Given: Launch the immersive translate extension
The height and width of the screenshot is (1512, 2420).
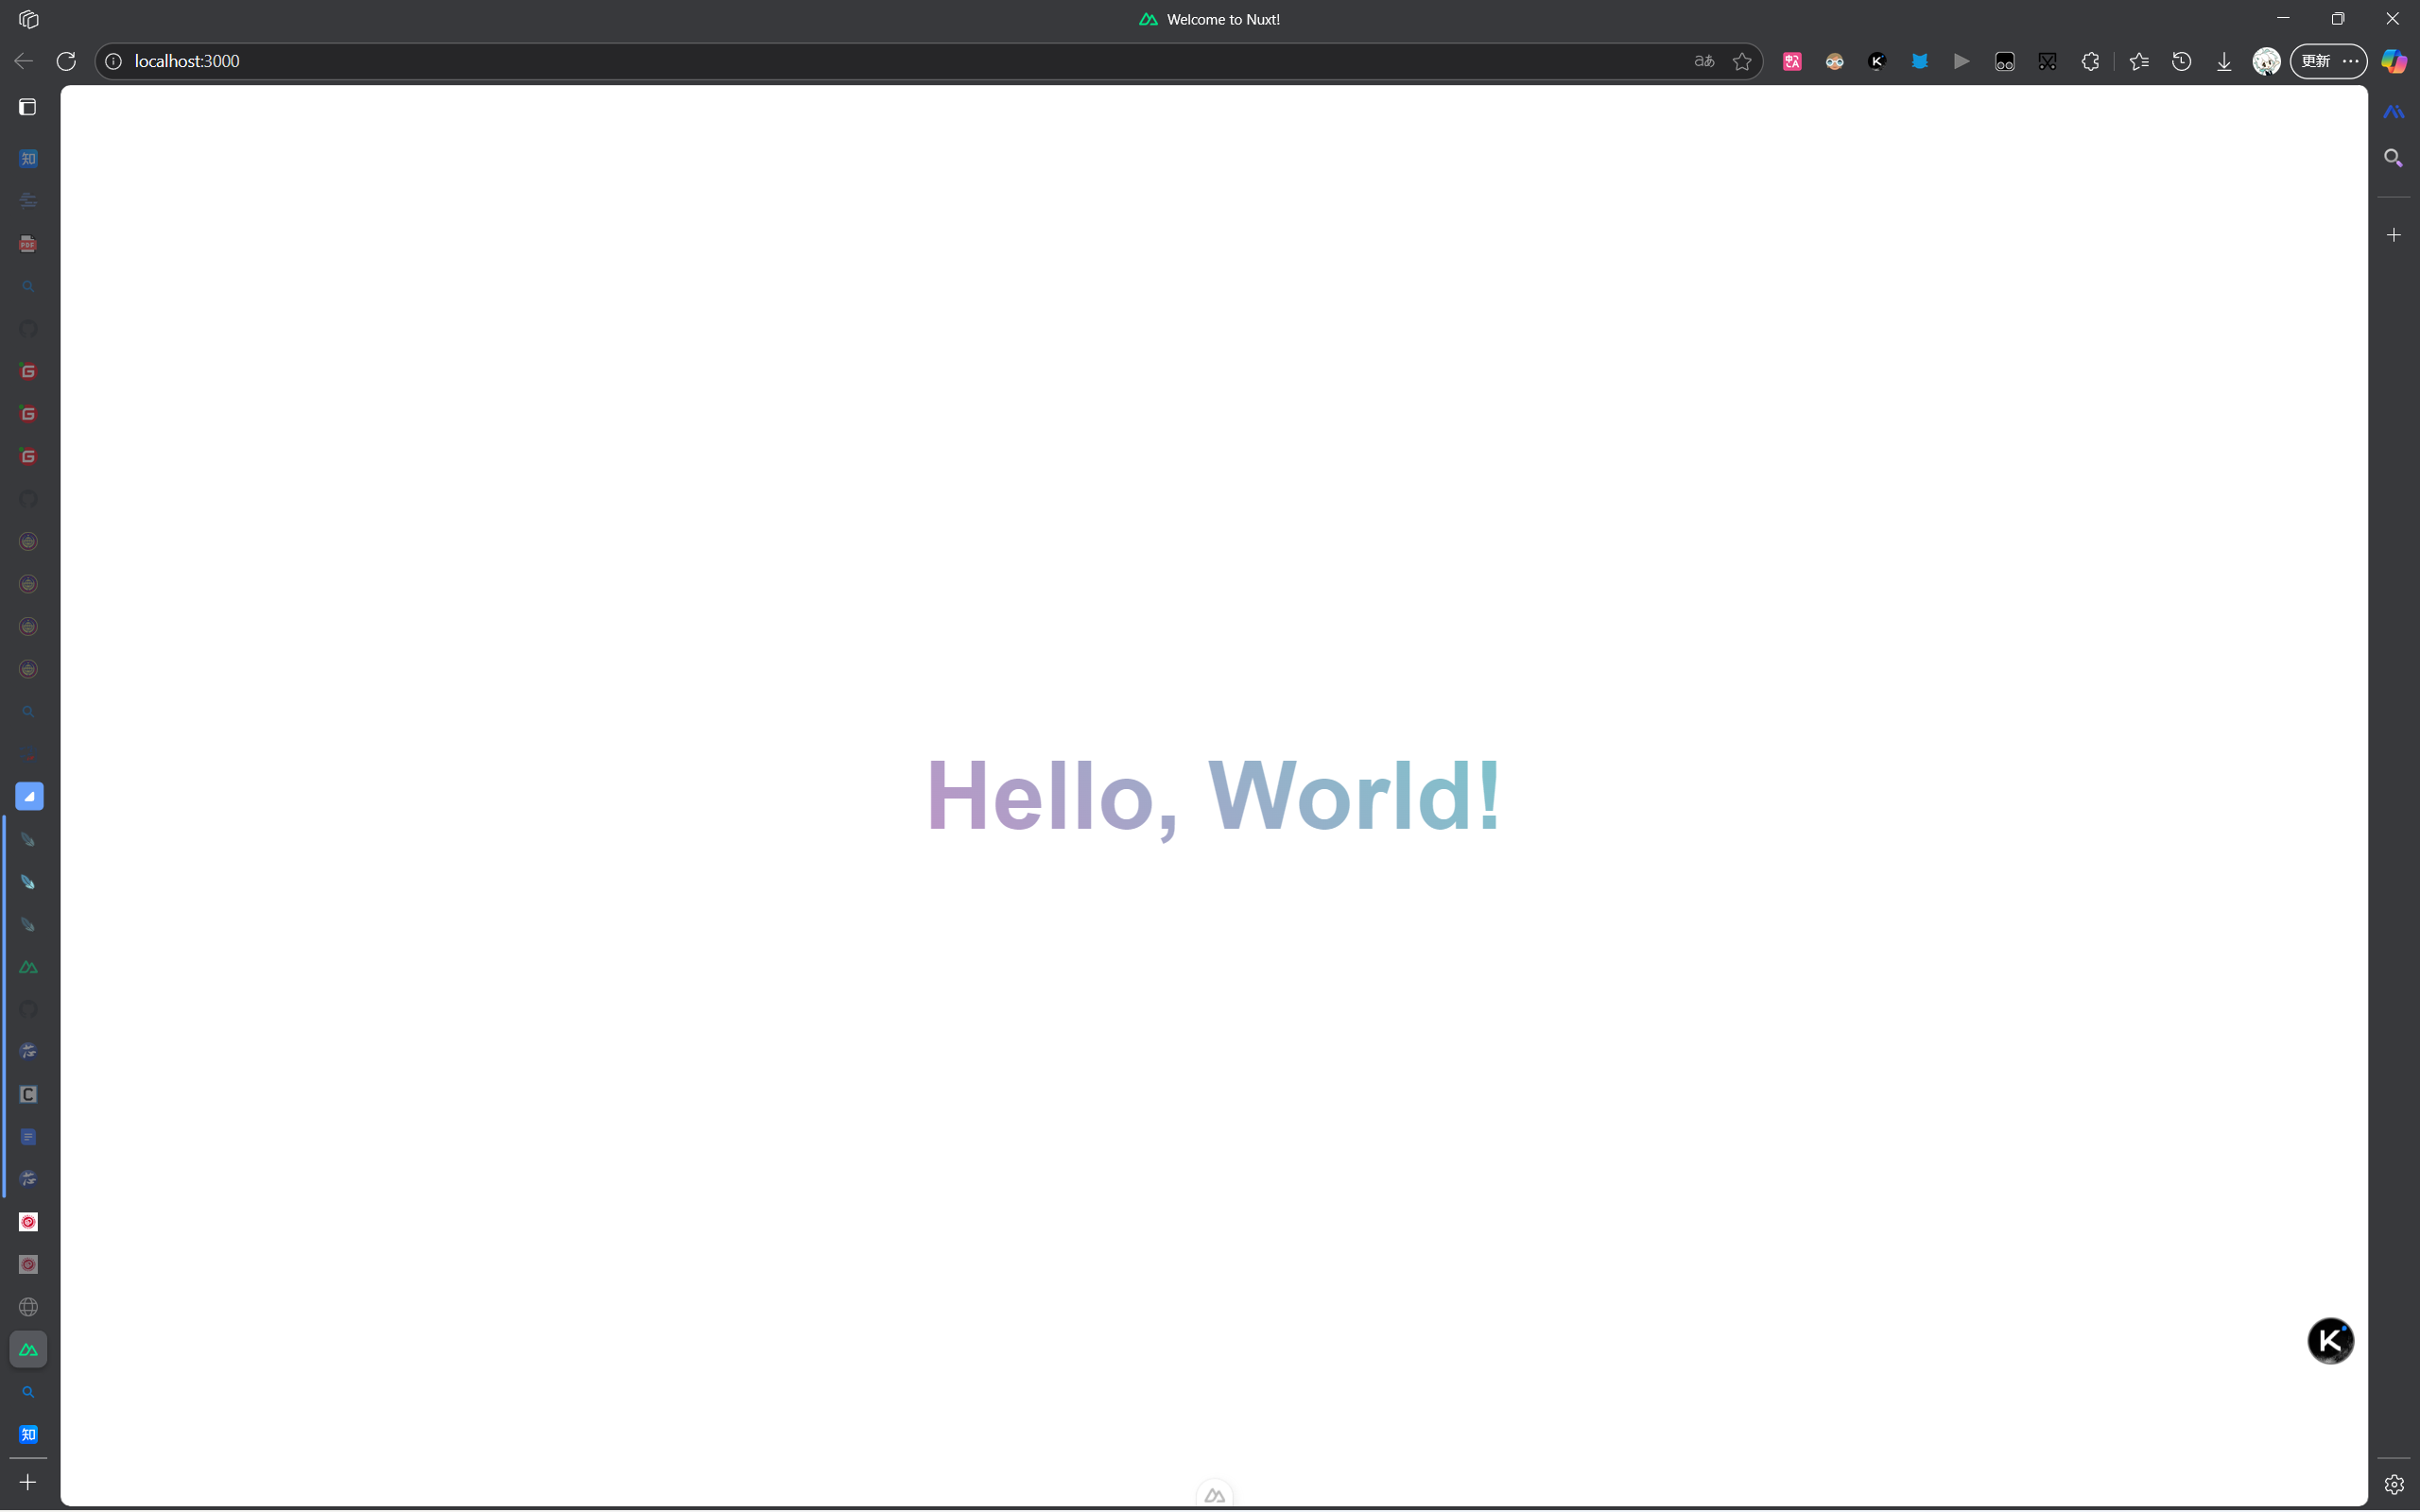Looking at the screenshot, I should [x=1791, y=61].
